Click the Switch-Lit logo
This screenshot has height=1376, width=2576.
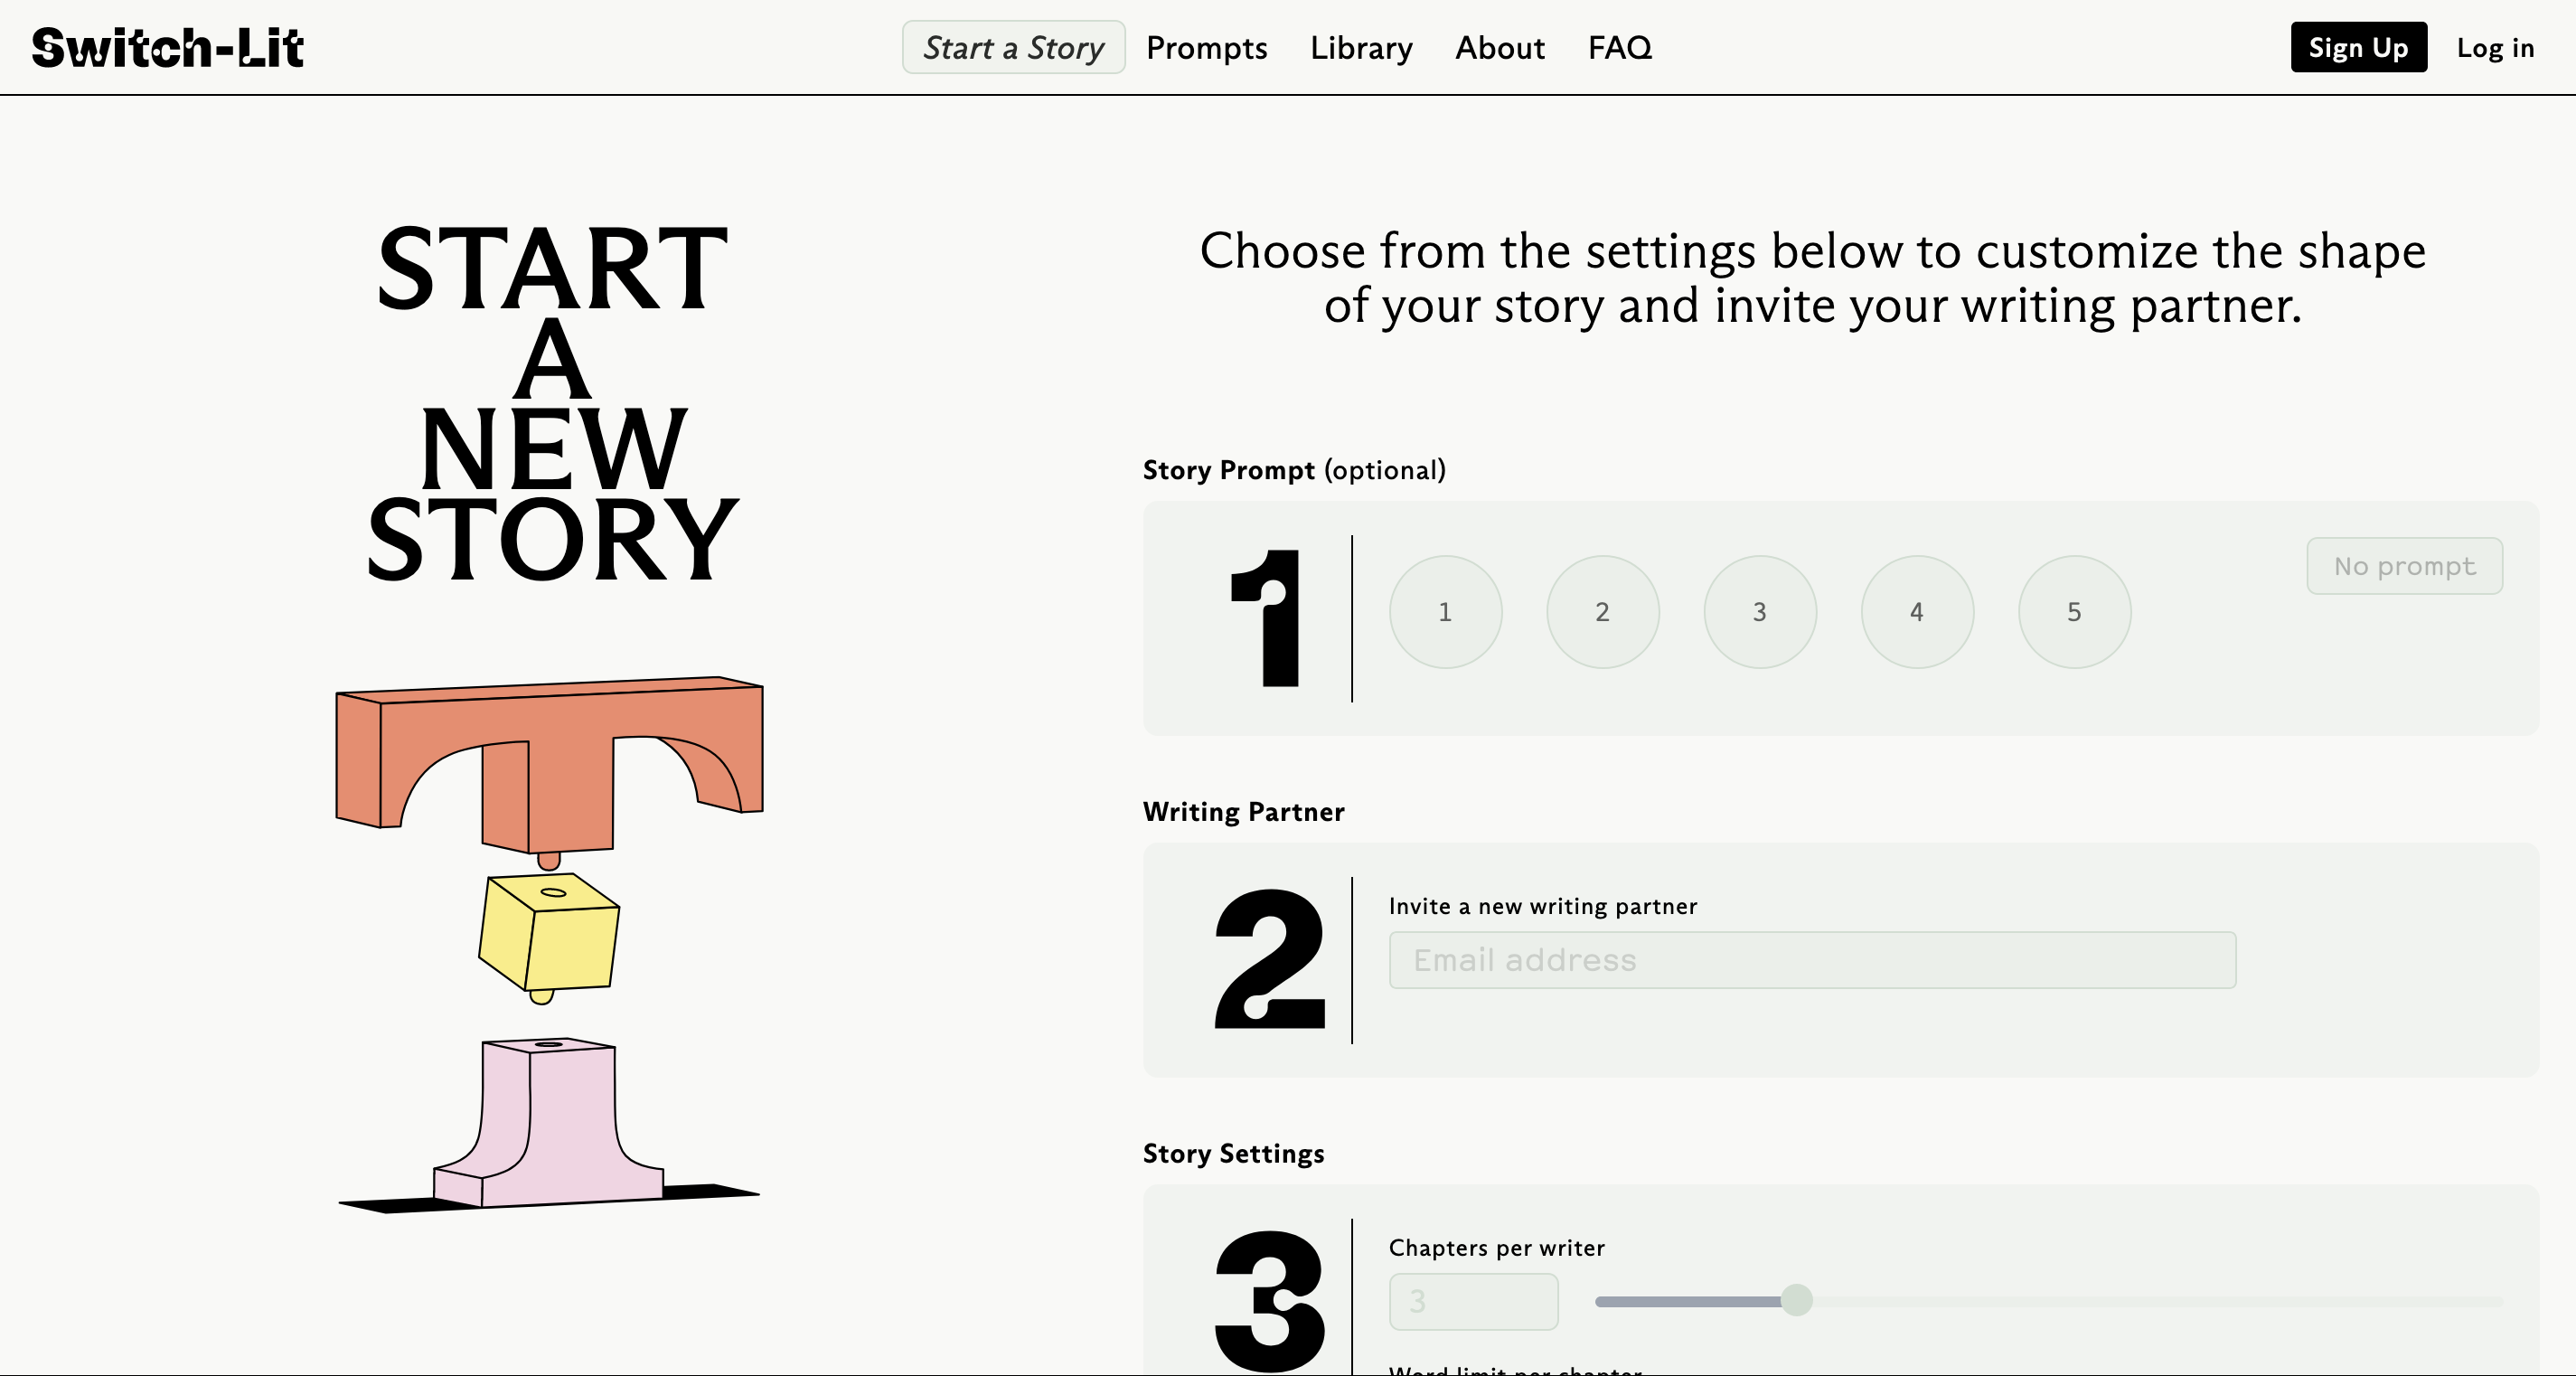pyautogui.click(x=167, y=48)
